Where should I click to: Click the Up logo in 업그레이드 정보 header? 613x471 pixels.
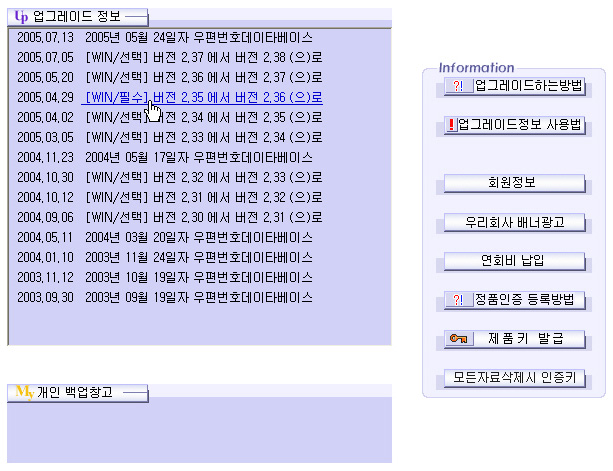pos(21,16)
